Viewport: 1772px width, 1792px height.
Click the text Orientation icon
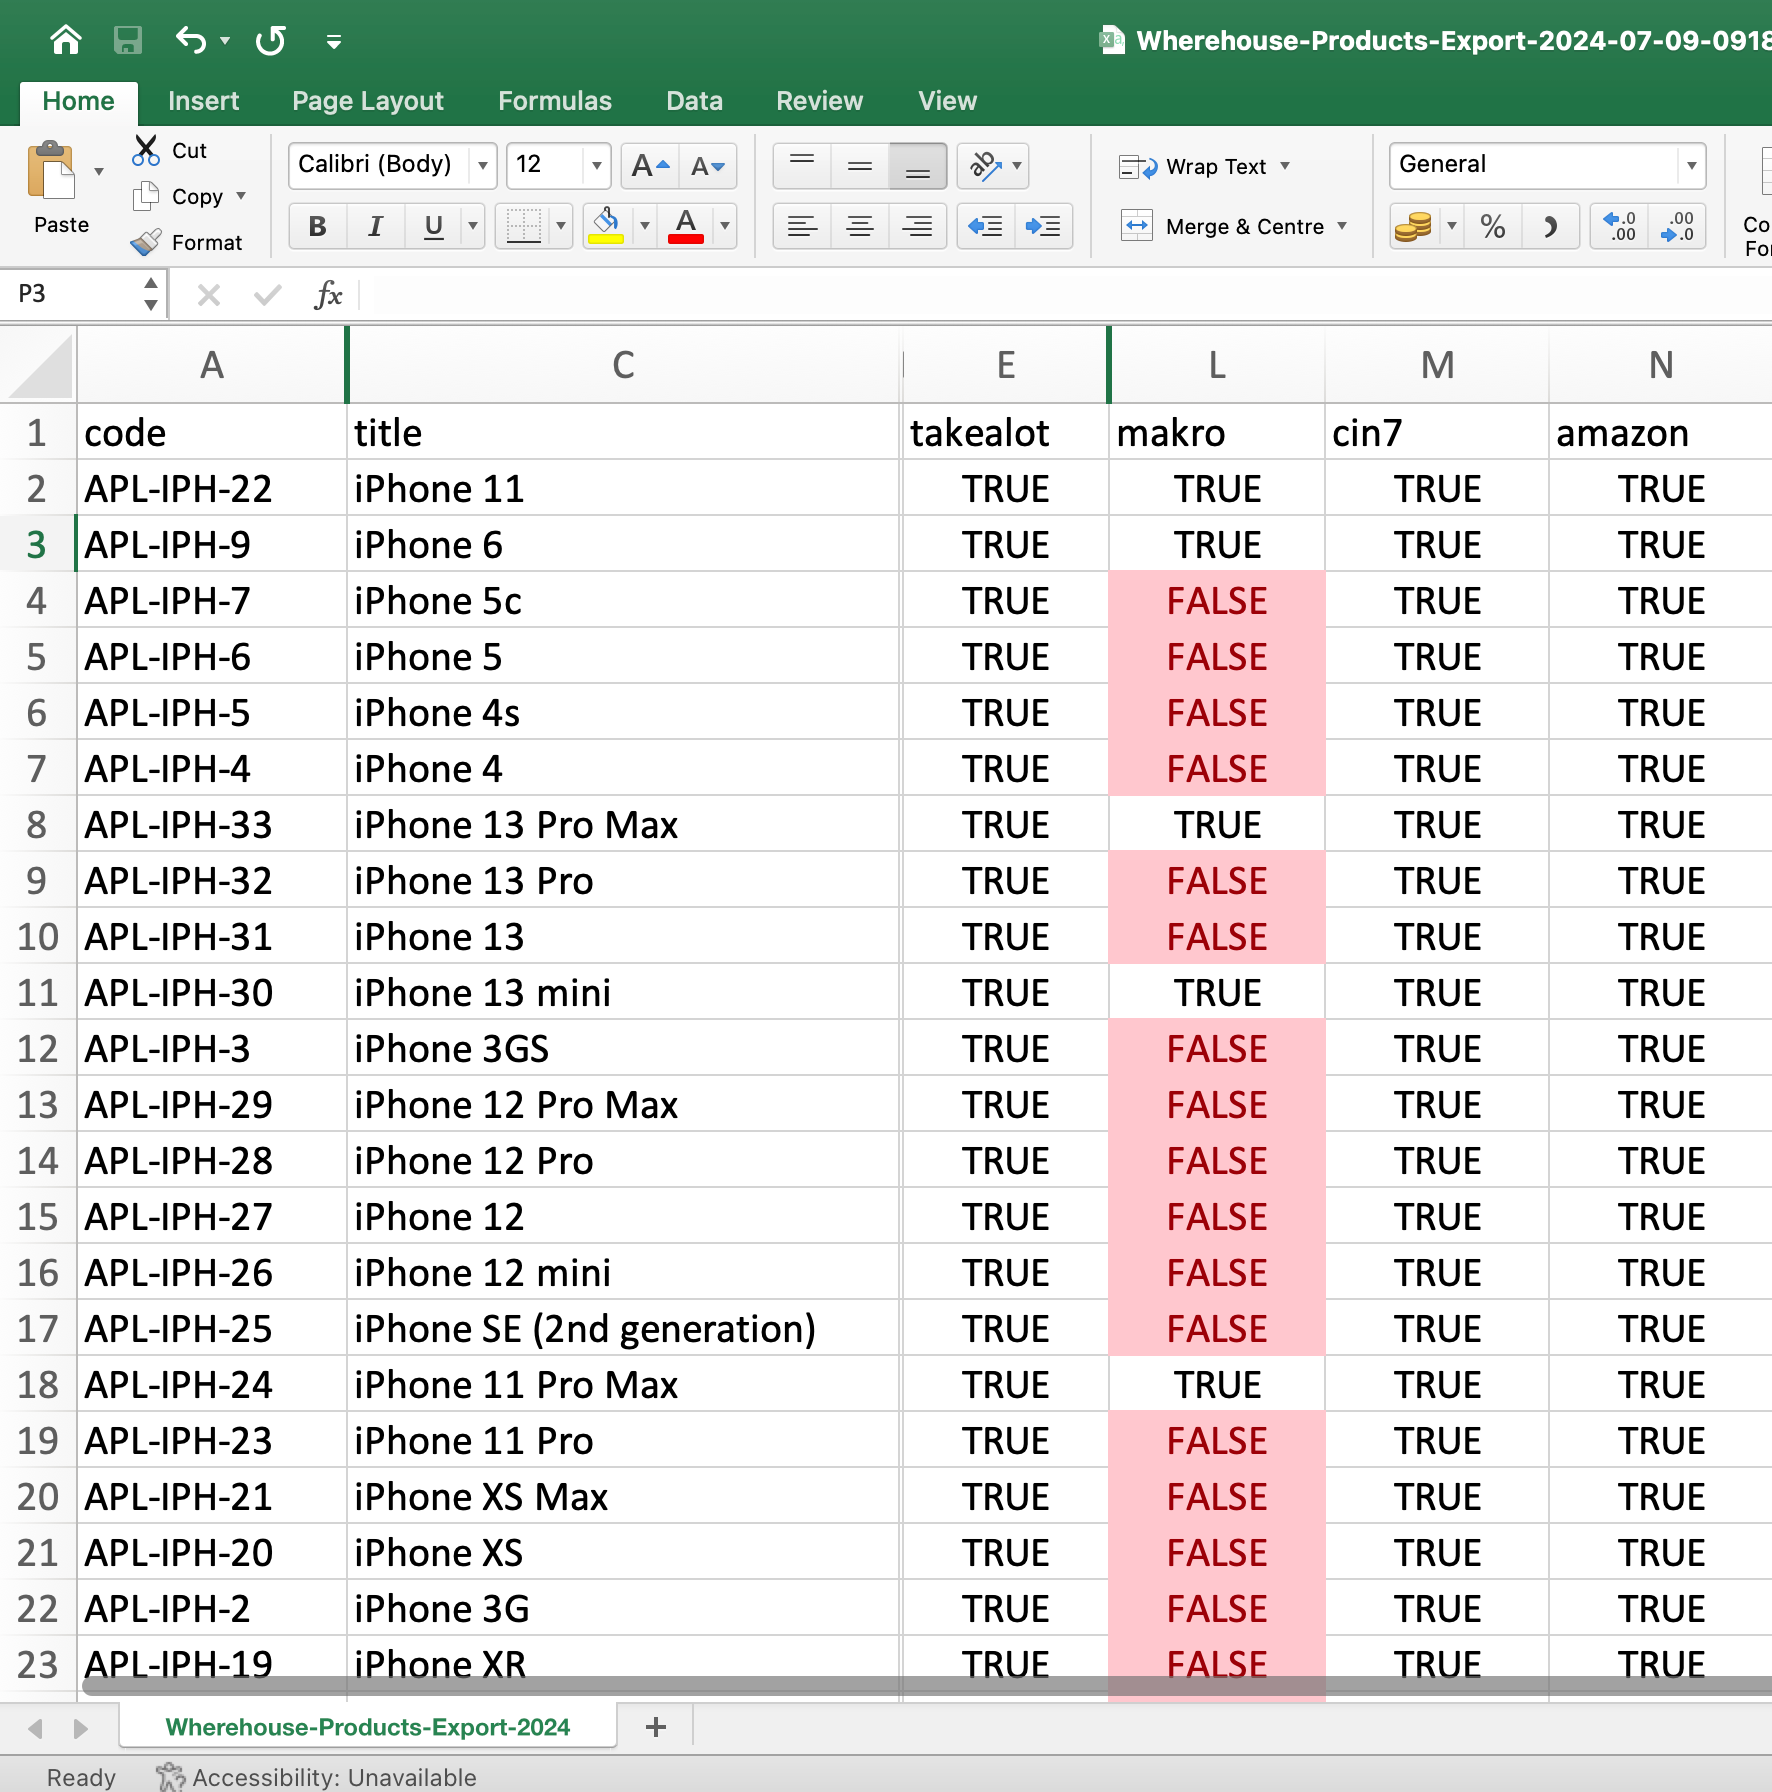(985, 166)
